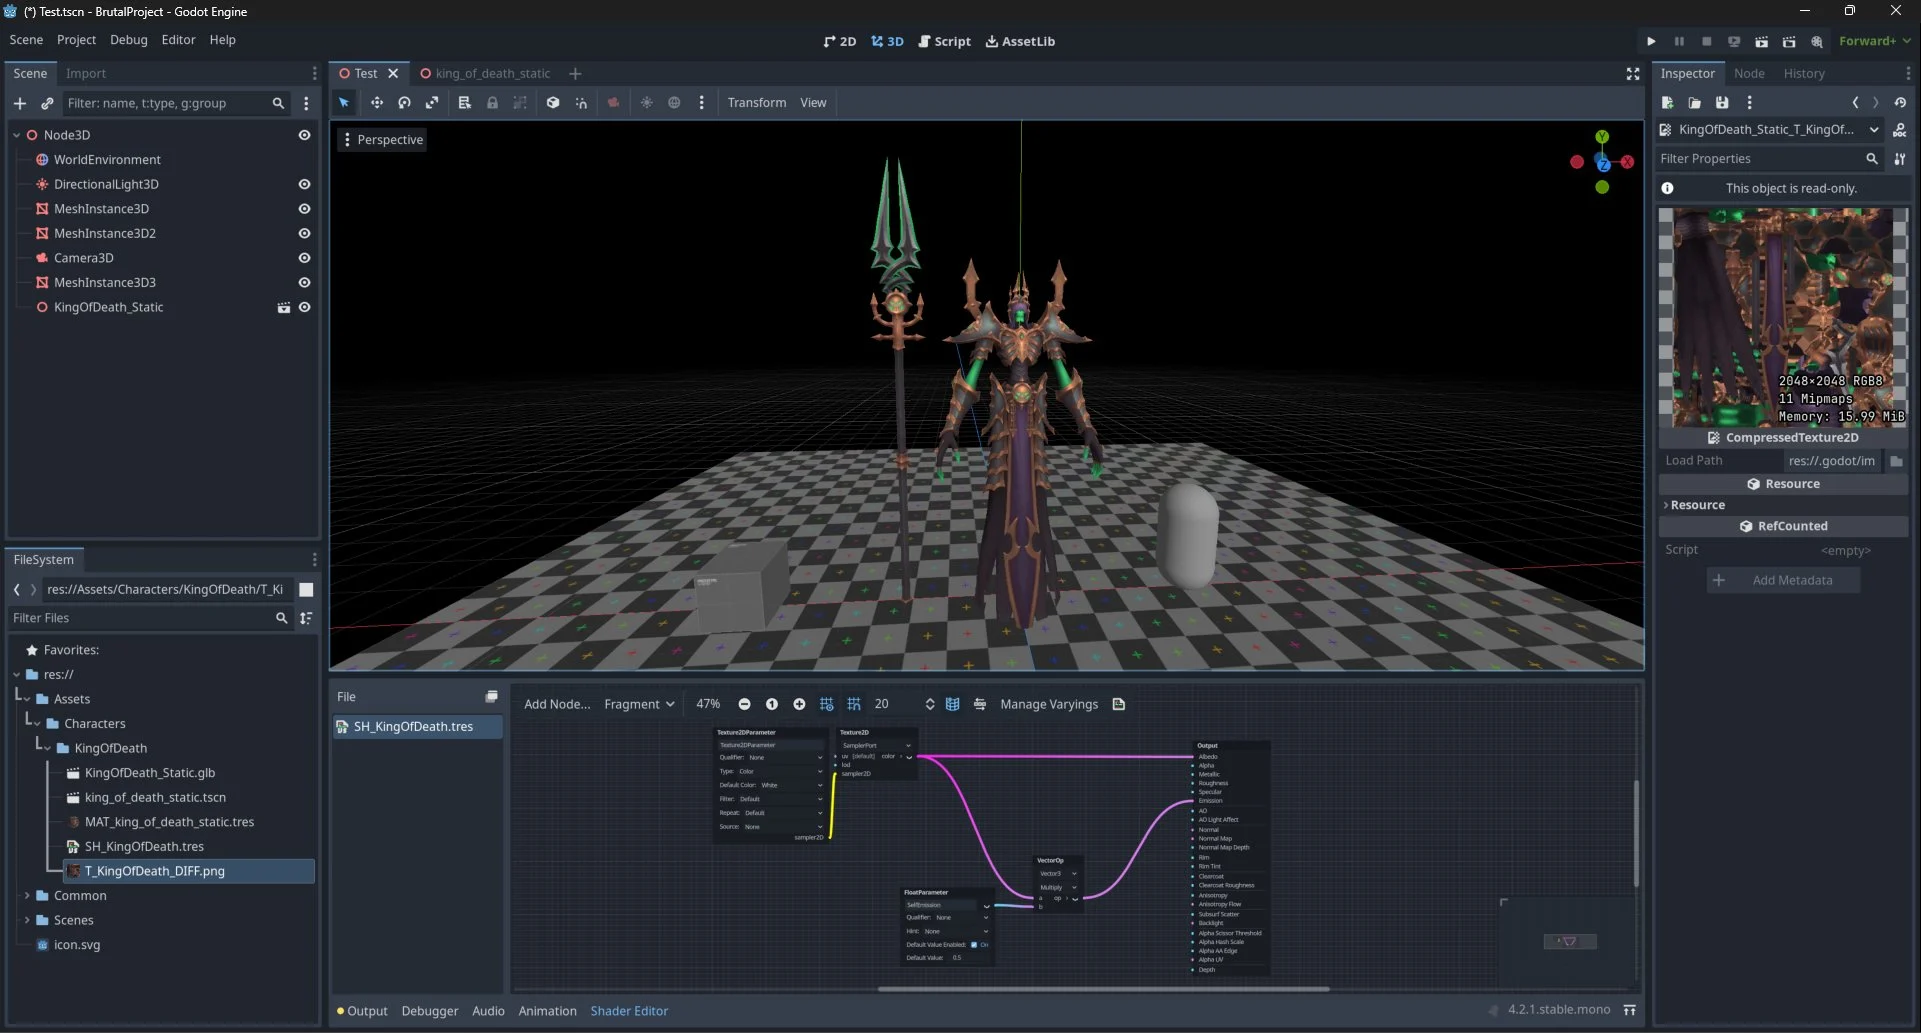The height and width of the screenshot is (1033, 1921).
Task: Add a new child node plus icon
Action: pyautogui.click(x=20, y=103)
